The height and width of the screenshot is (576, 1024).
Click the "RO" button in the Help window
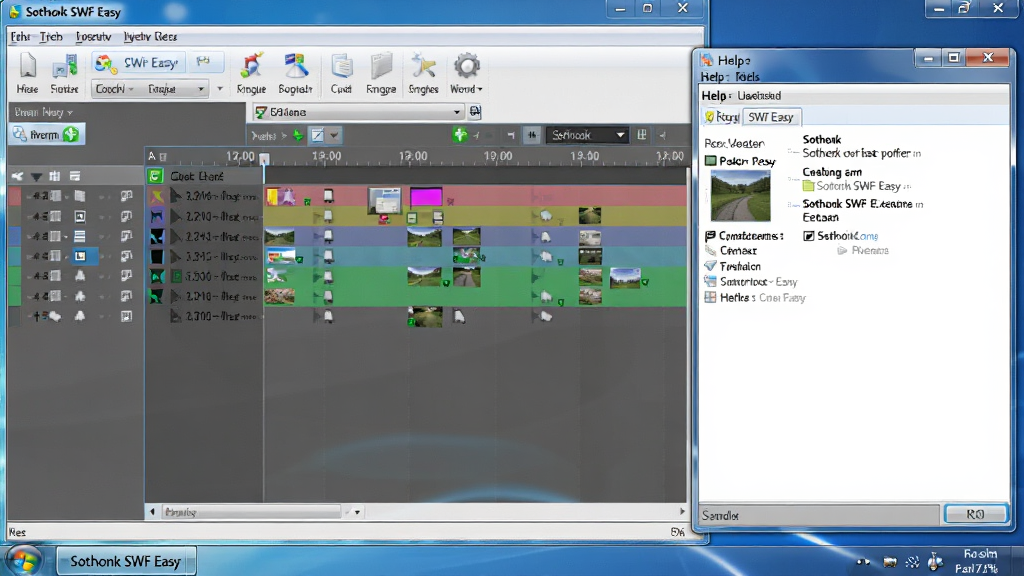[975, 515]
